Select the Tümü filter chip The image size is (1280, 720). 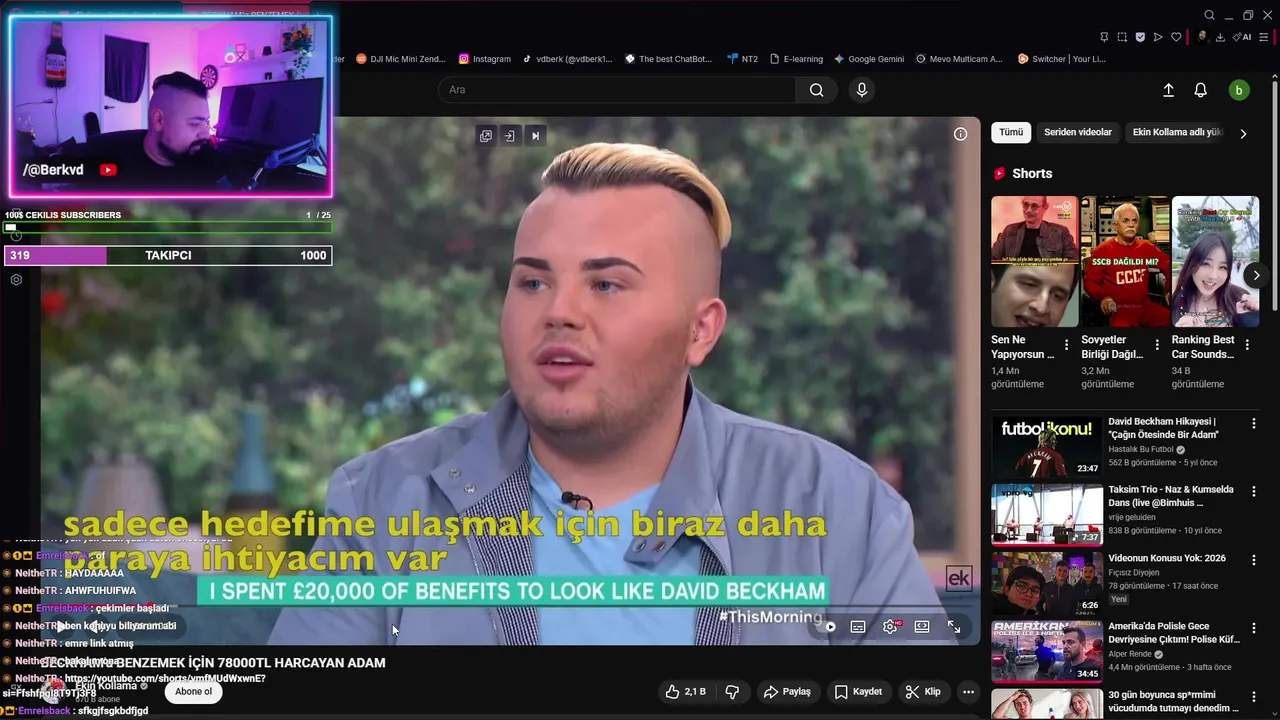tap(1011, 132)
